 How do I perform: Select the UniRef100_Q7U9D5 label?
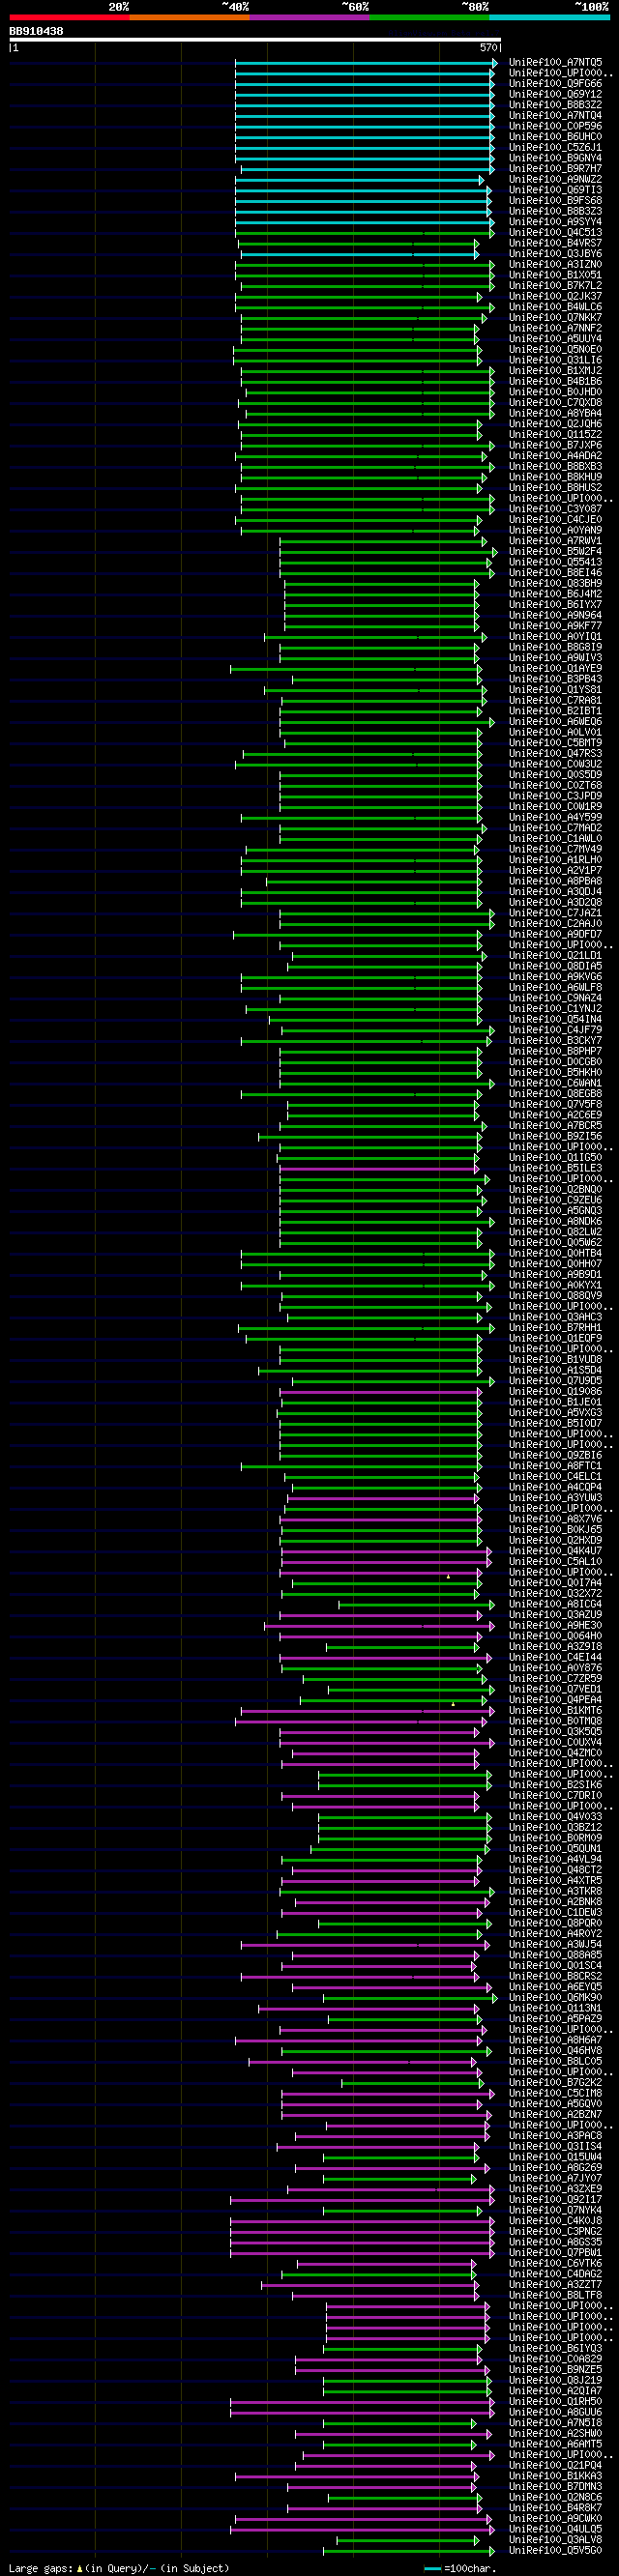tap(555, 1381)
